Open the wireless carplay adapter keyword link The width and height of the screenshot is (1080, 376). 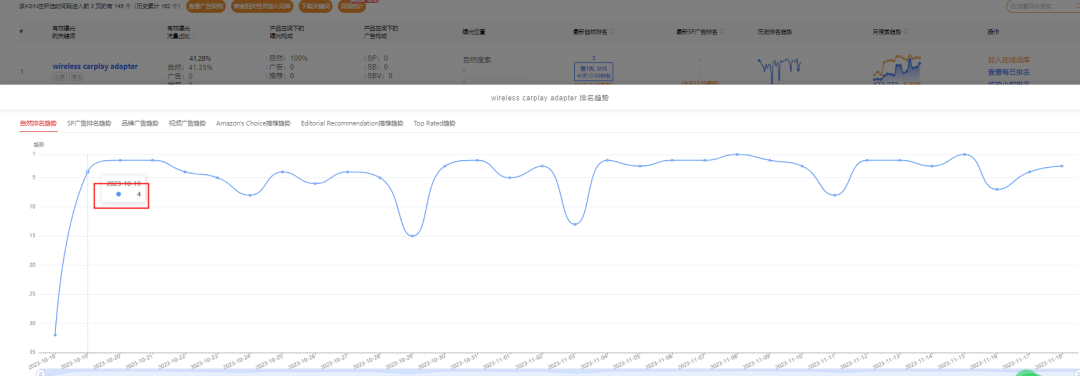[95, 67]
